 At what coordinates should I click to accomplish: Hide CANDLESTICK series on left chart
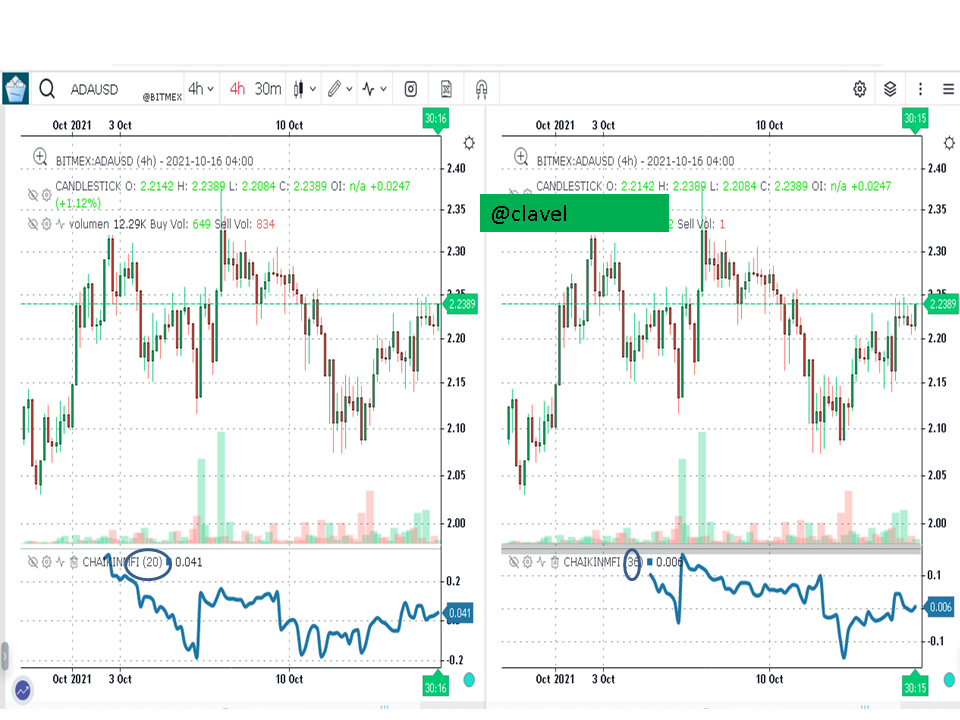33,195
